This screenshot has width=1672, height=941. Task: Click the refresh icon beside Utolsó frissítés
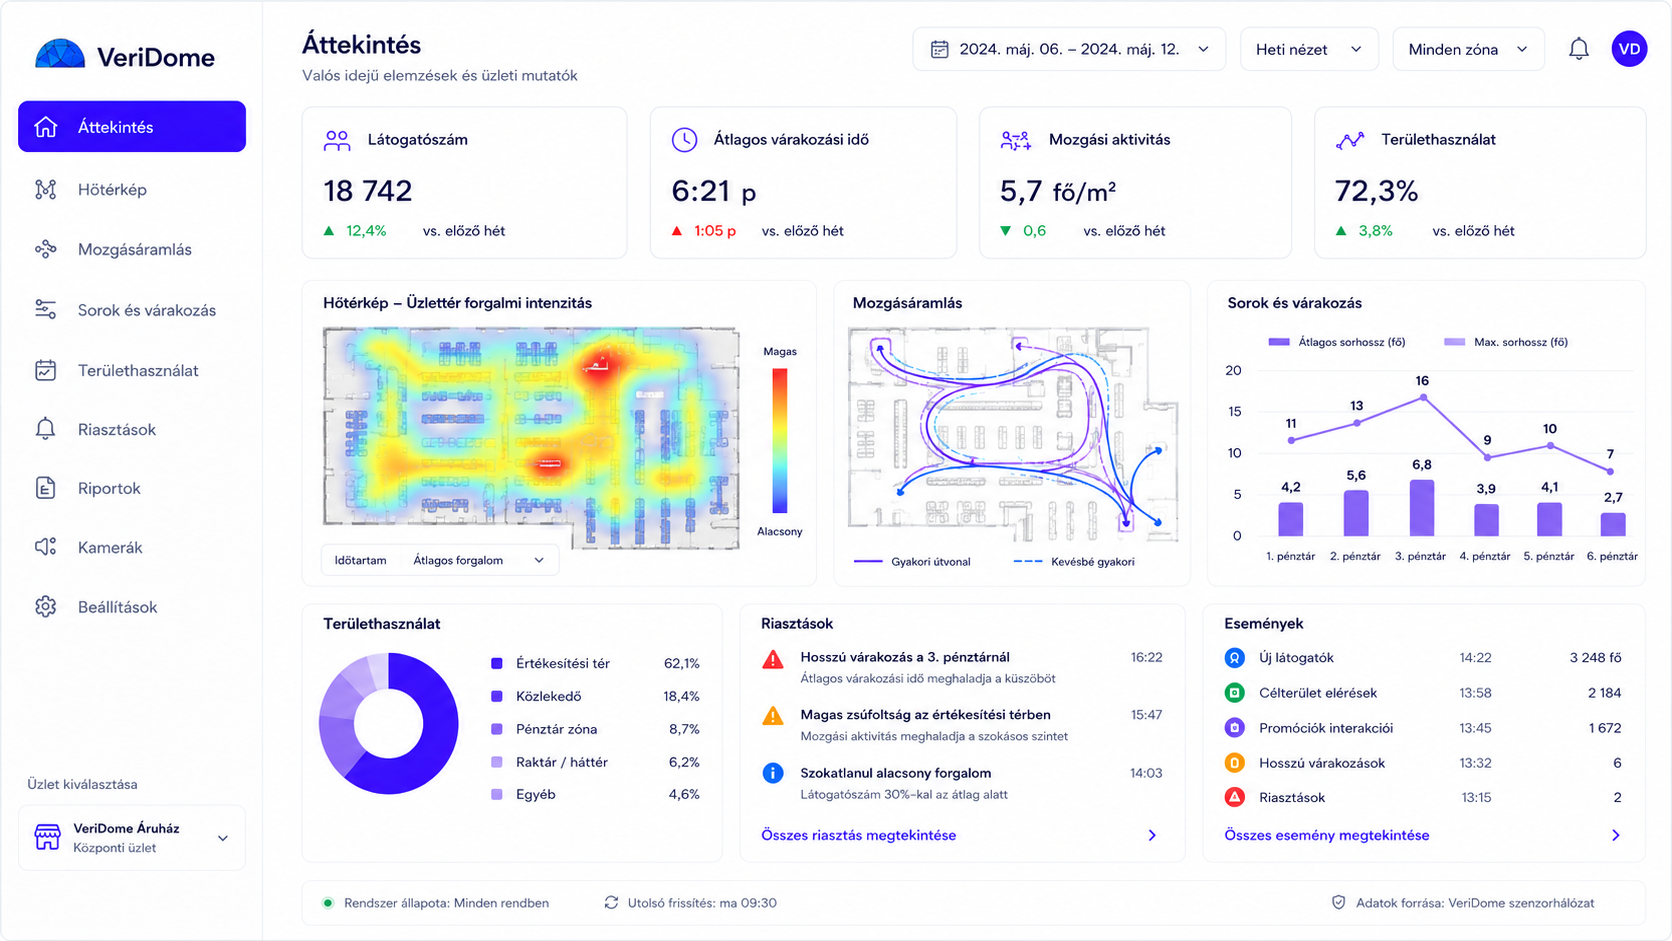click(611, 903)
